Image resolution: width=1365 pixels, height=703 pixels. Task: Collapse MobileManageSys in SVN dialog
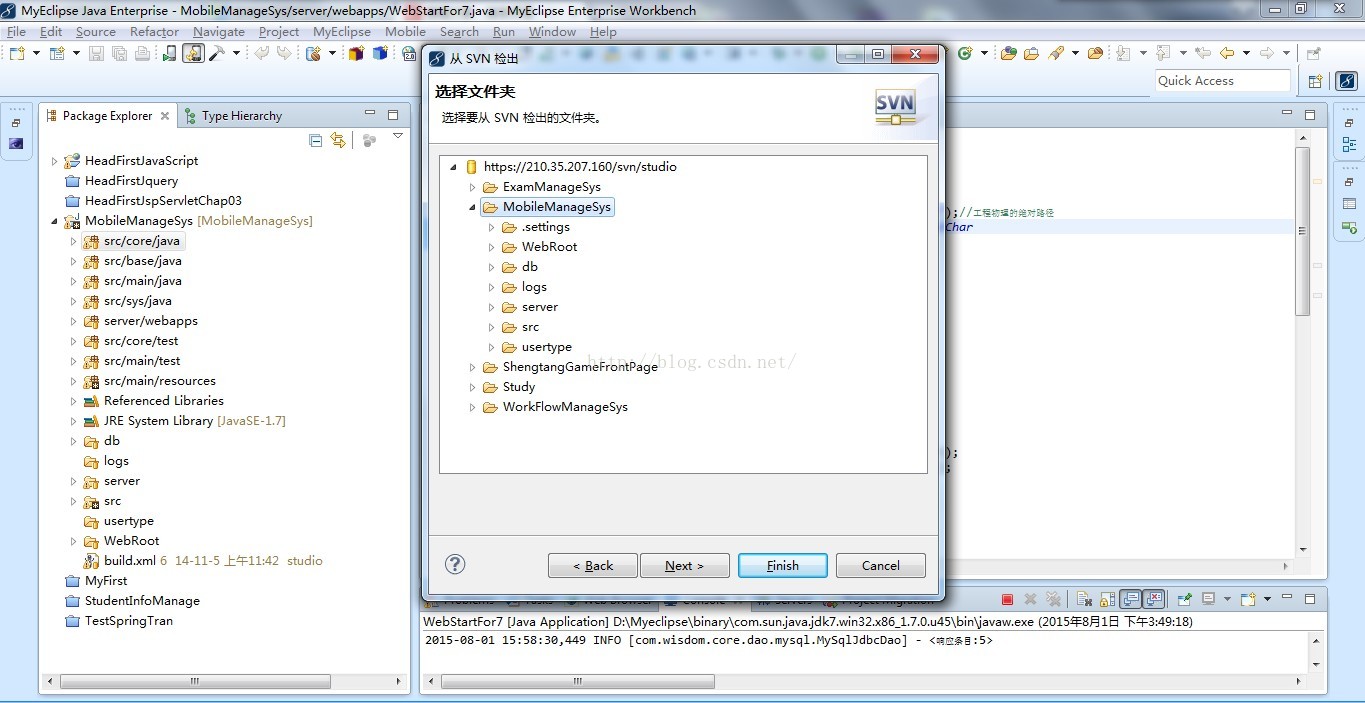coord(473,207)
